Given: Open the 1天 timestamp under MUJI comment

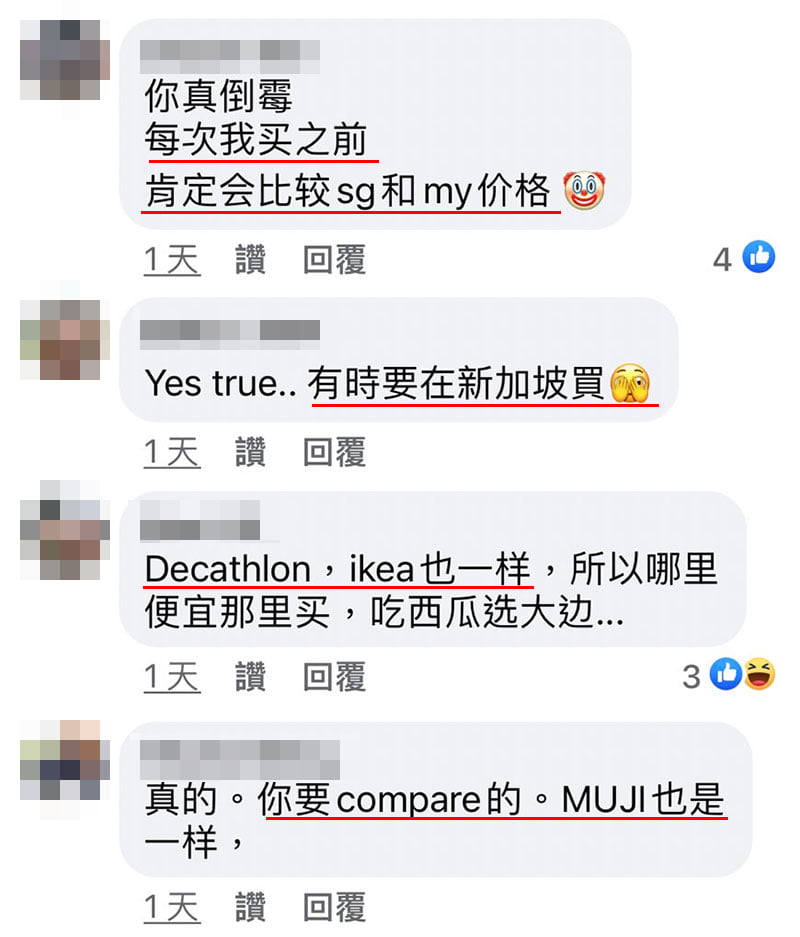Looking at the screenshot, I should click(x=172, y=908).
